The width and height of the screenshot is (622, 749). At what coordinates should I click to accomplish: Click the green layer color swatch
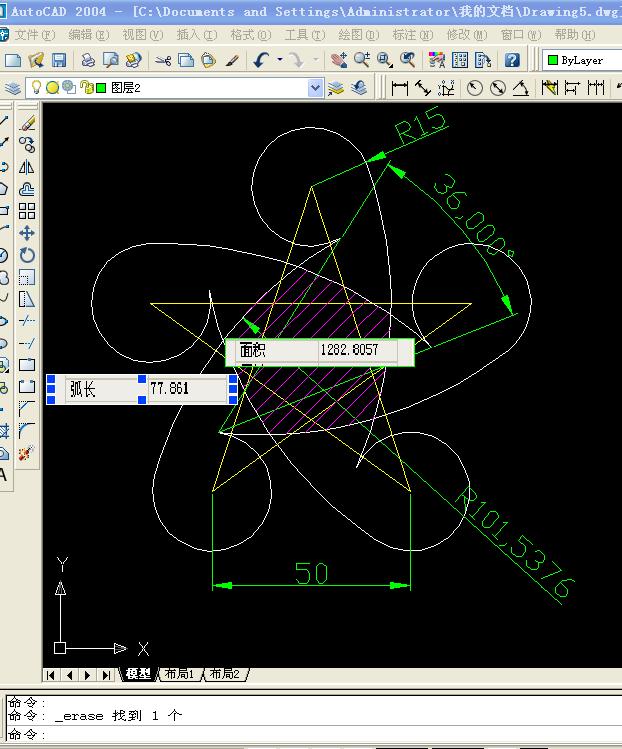(101, 88)
